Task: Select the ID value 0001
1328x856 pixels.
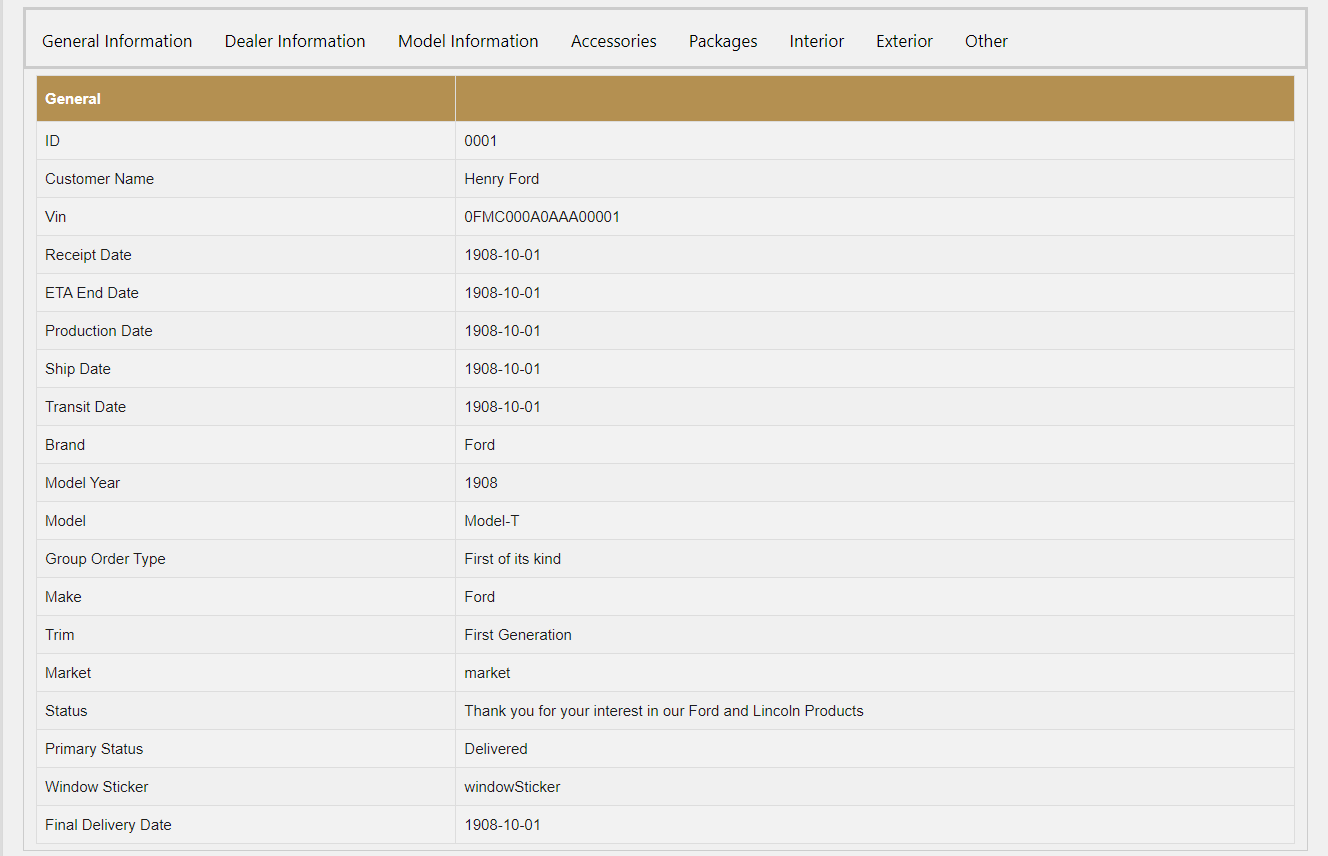Action: coord(481,141)
